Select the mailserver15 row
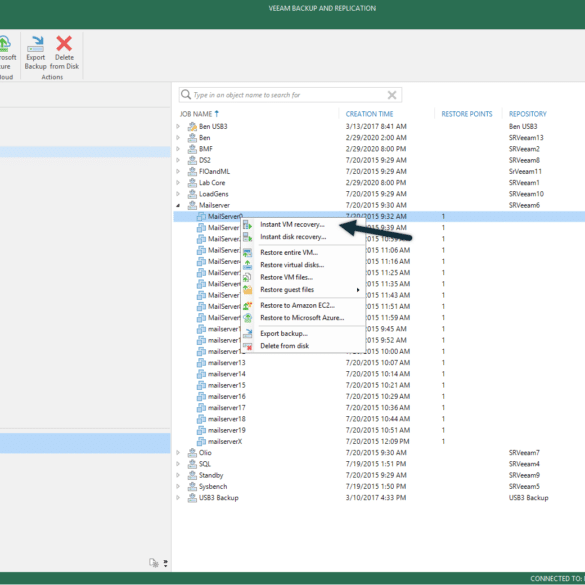The image size is (585, 585). click(379, 385)
